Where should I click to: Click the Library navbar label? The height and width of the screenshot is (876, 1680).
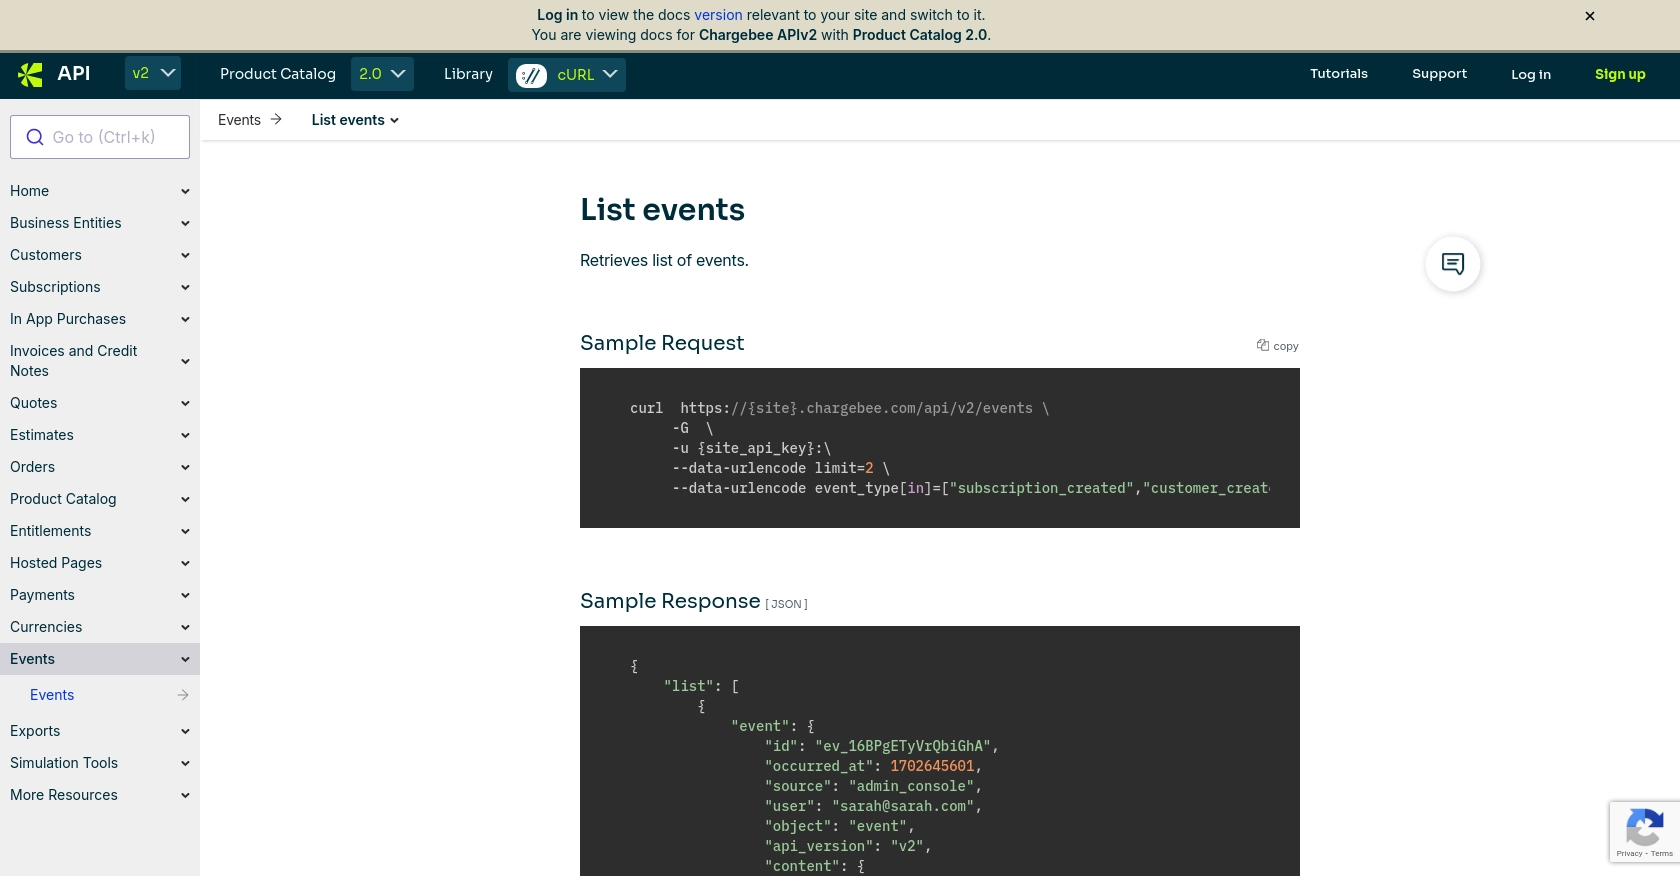[x=468, y=74]
